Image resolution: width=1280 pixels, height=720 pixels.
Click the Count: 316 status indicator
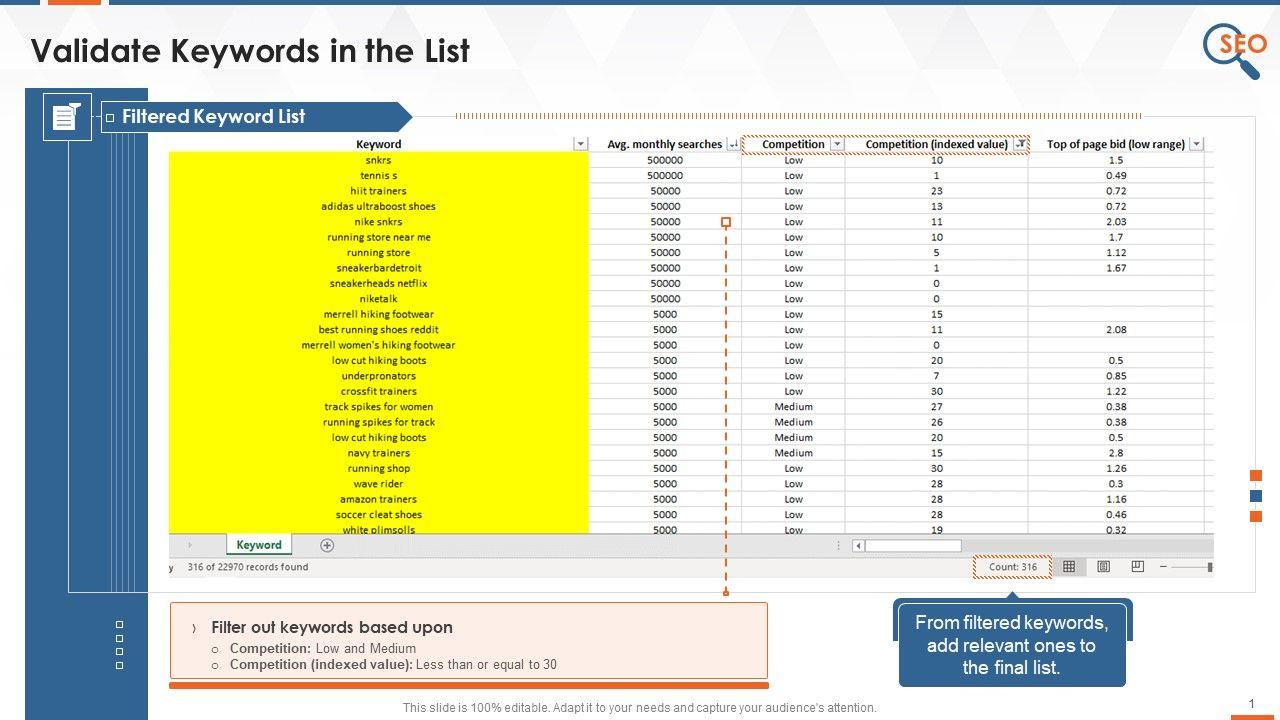[1012, 567]
